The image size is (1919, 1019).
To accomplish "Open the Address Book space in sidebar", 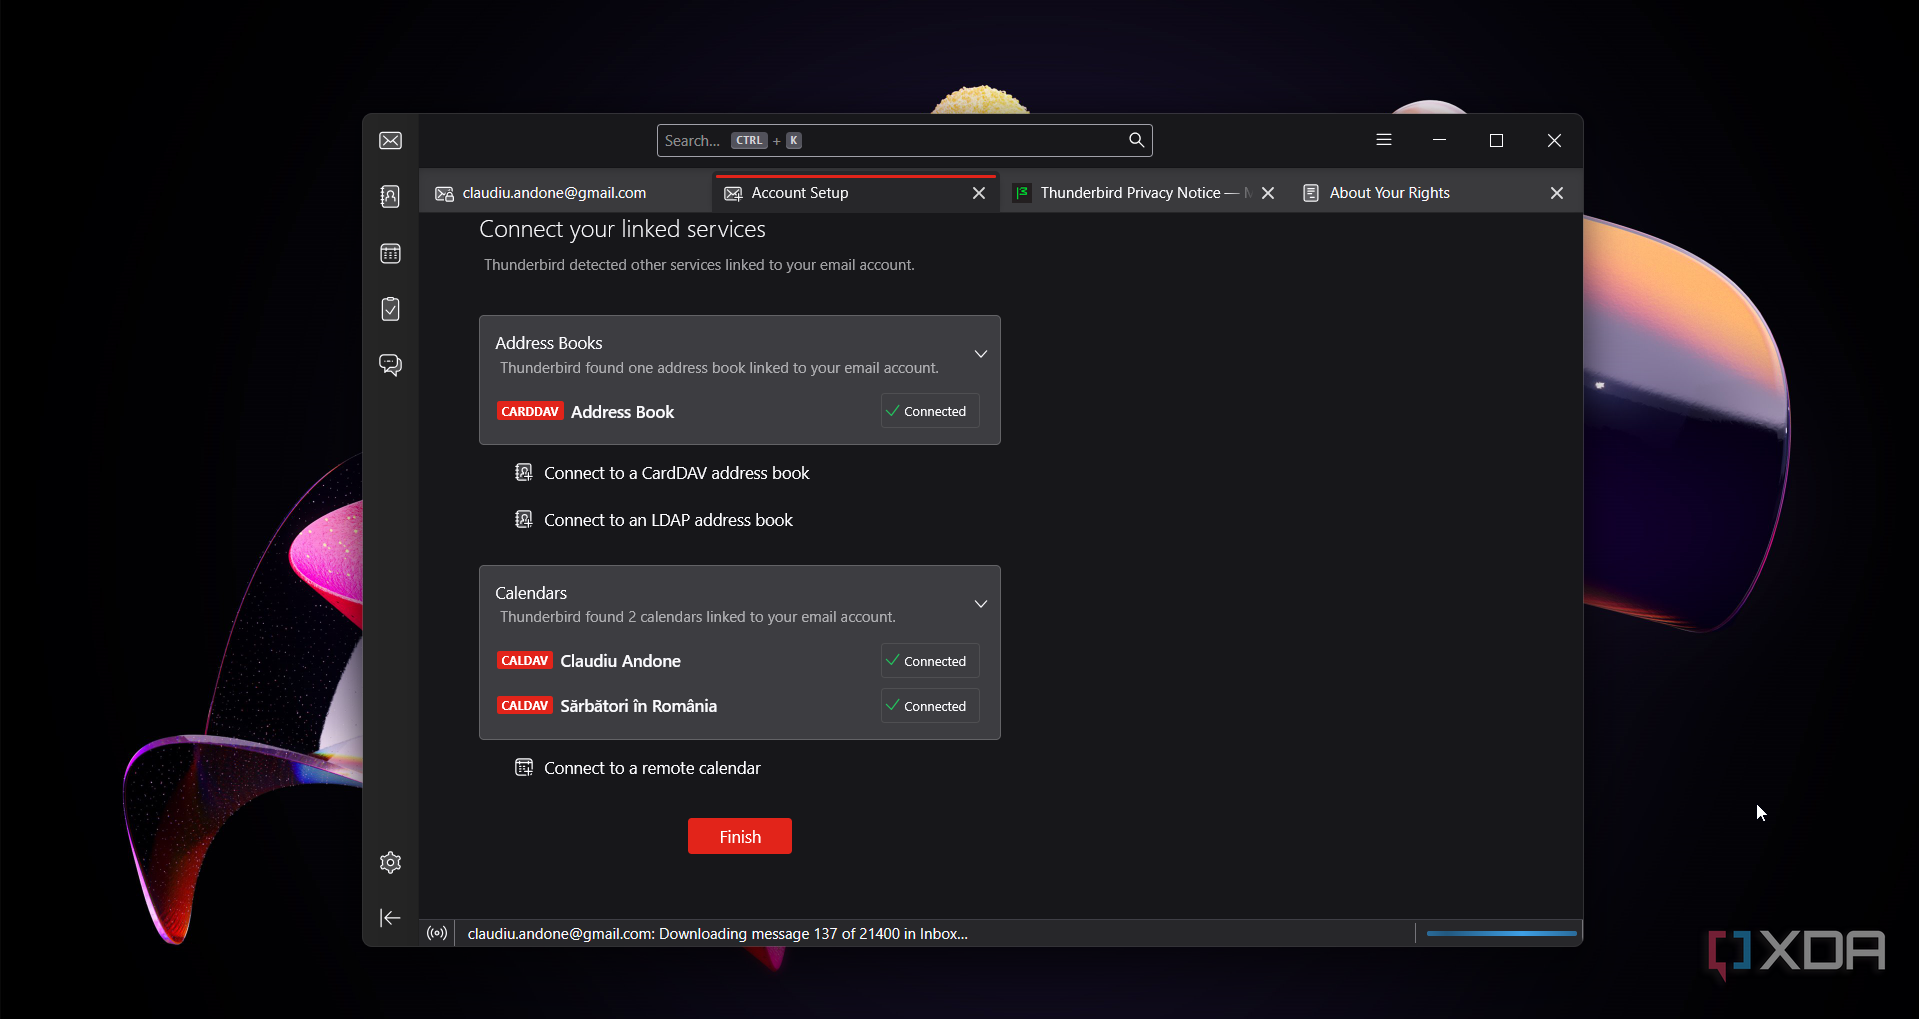I will click(390, 196).
